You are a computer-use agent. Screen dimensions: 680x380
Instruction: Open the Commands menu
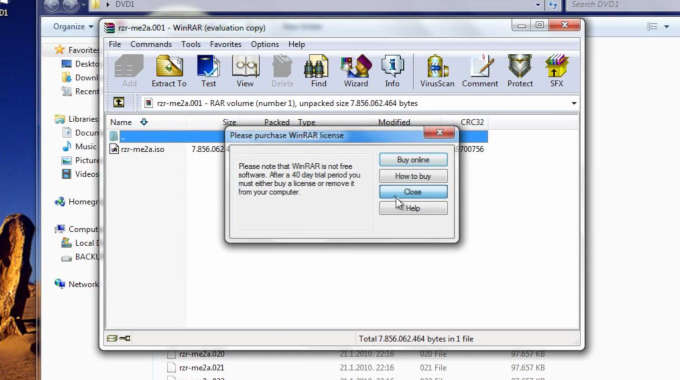[151, 44]
